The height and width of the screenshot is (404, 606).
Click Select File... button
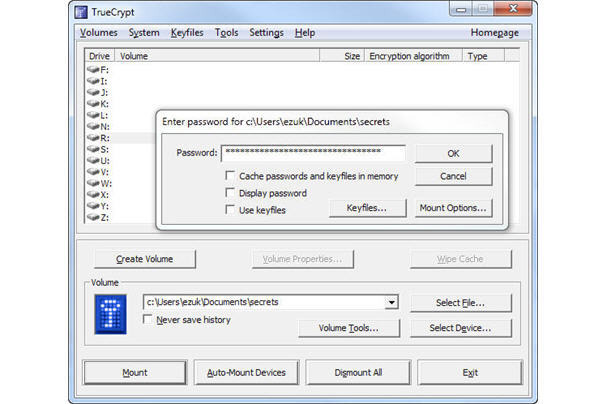[460, 303]
